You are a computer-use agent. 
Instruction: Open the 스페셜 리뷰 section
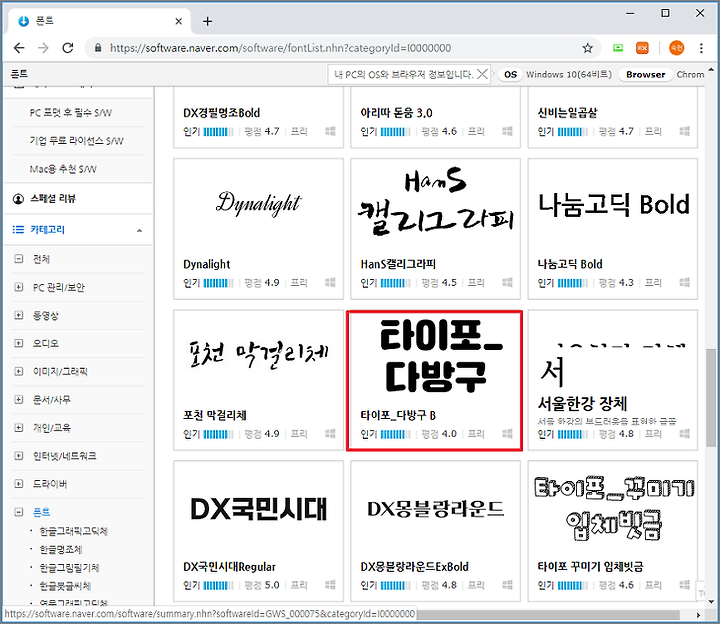point(53,198)
